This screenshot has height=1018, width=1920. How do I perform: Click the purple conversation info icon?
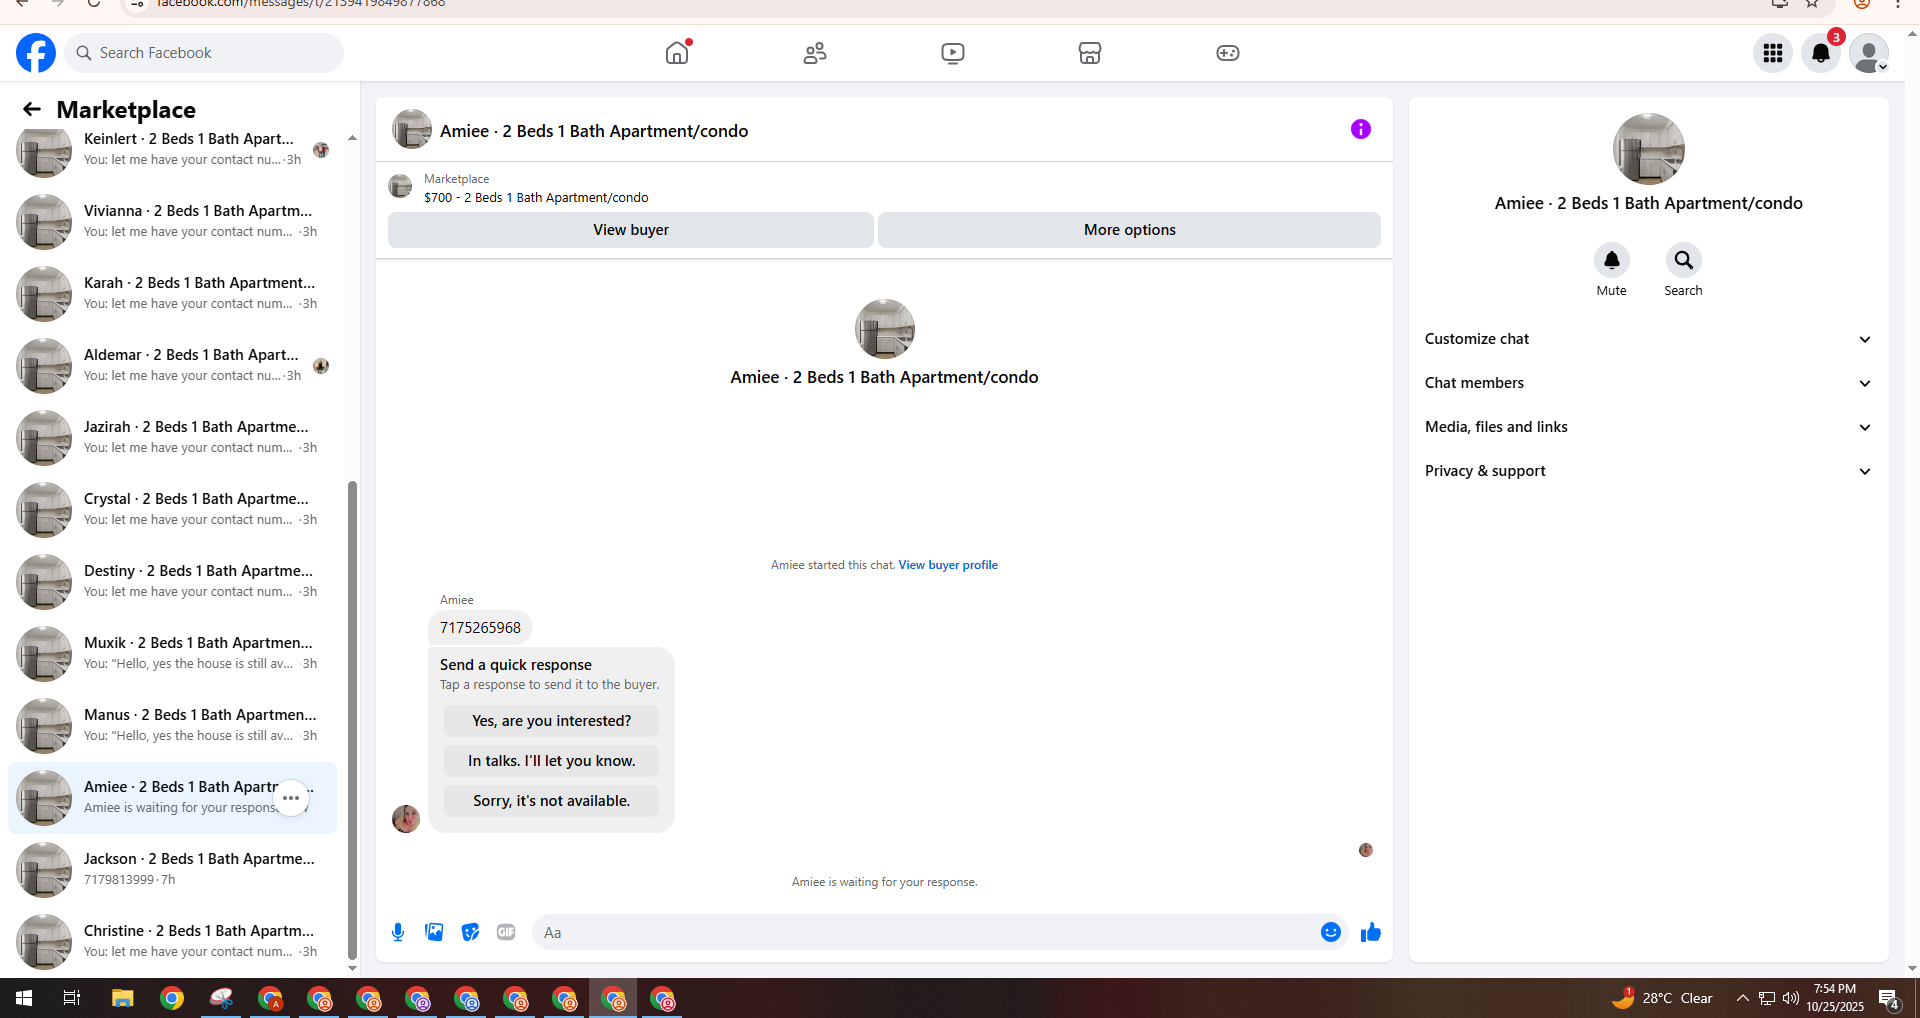pos(1361,129)
